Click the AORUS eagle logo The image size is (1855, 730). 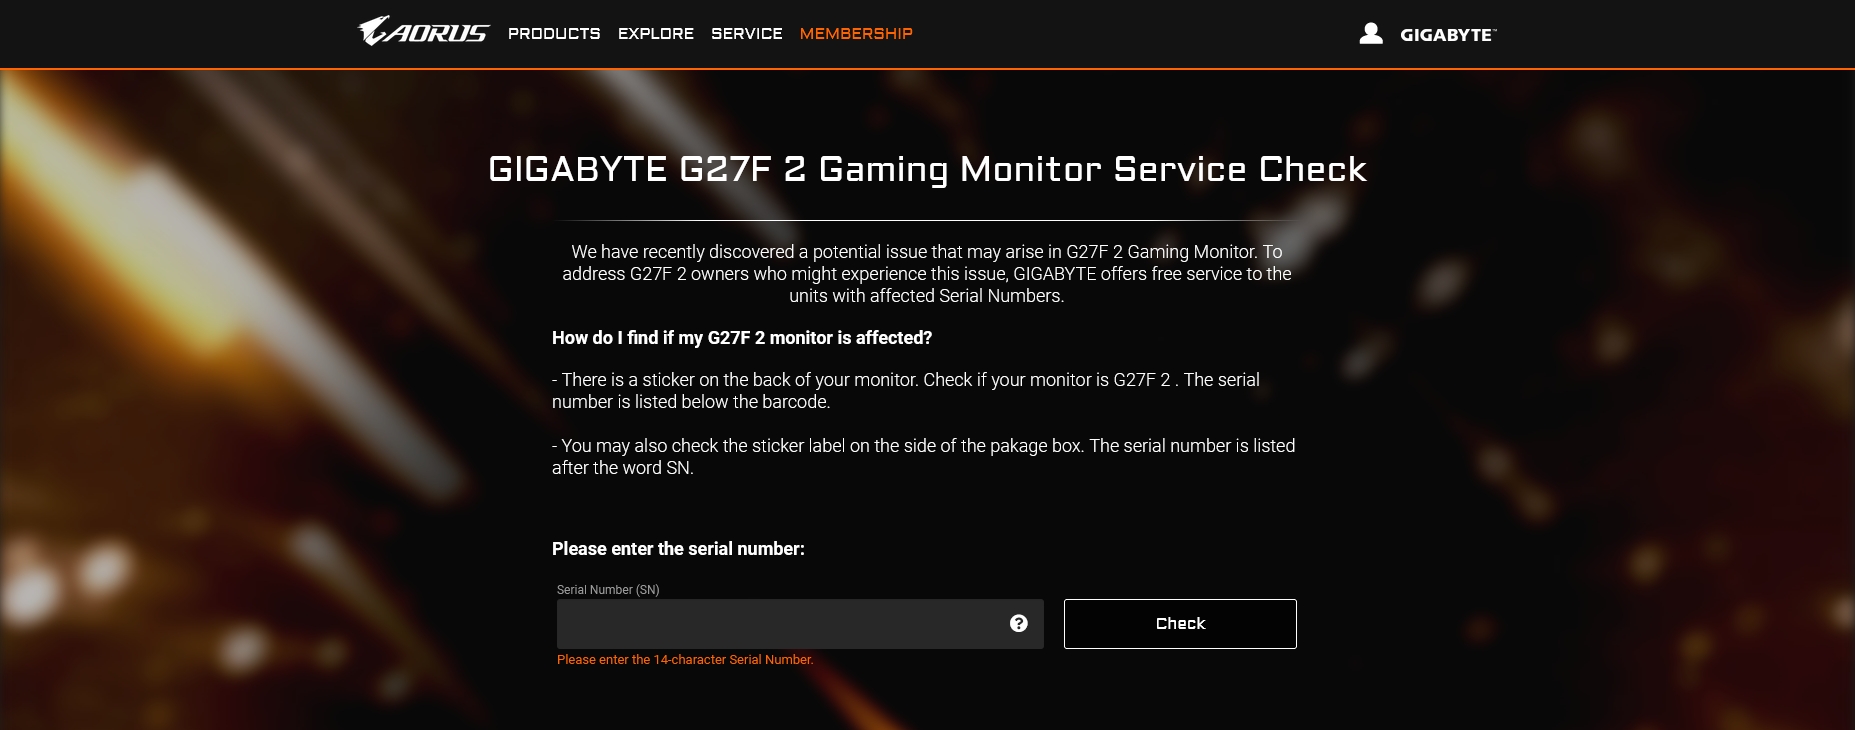[x=424, y=32]
